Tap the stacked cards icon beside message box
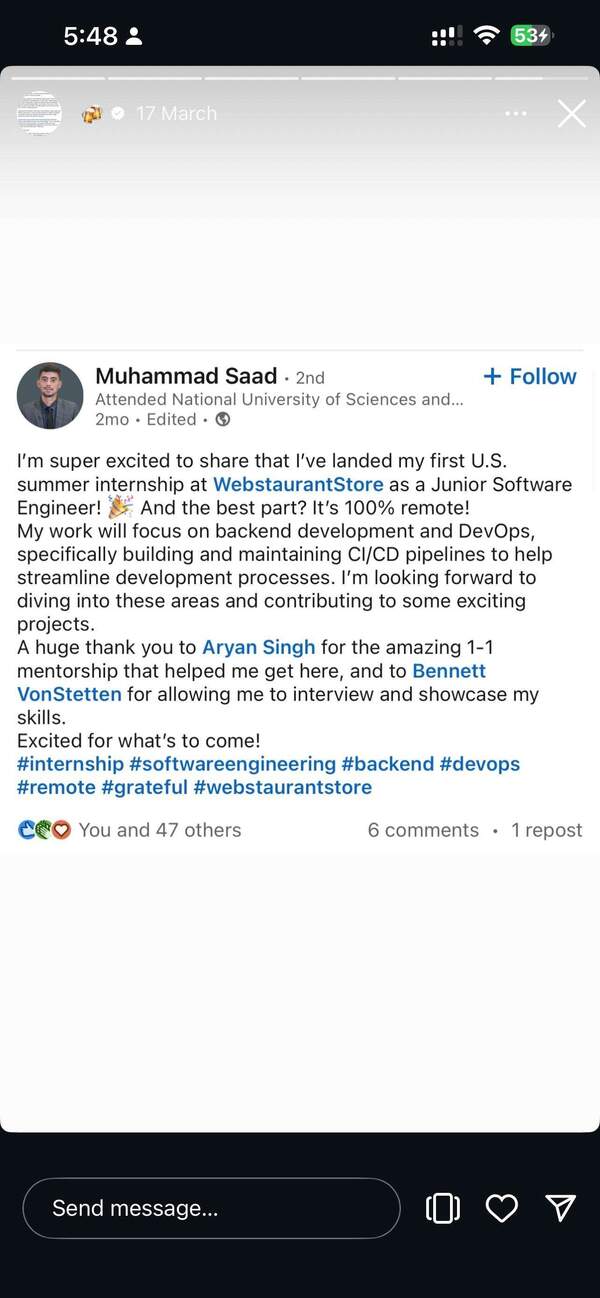The height and width of the screenshot is (1298, 600). [x=442, y=1208]
